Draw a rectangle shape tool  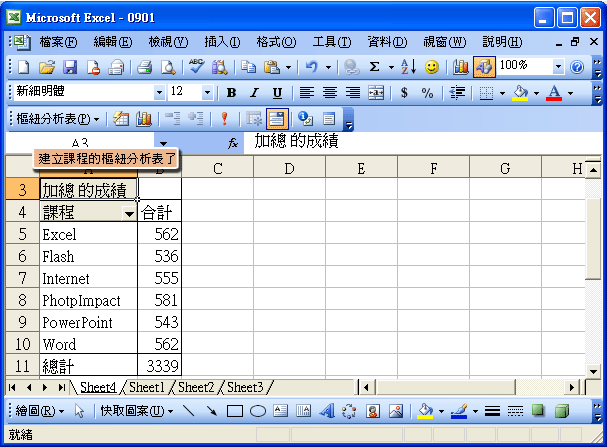click(x=235, y=411)
